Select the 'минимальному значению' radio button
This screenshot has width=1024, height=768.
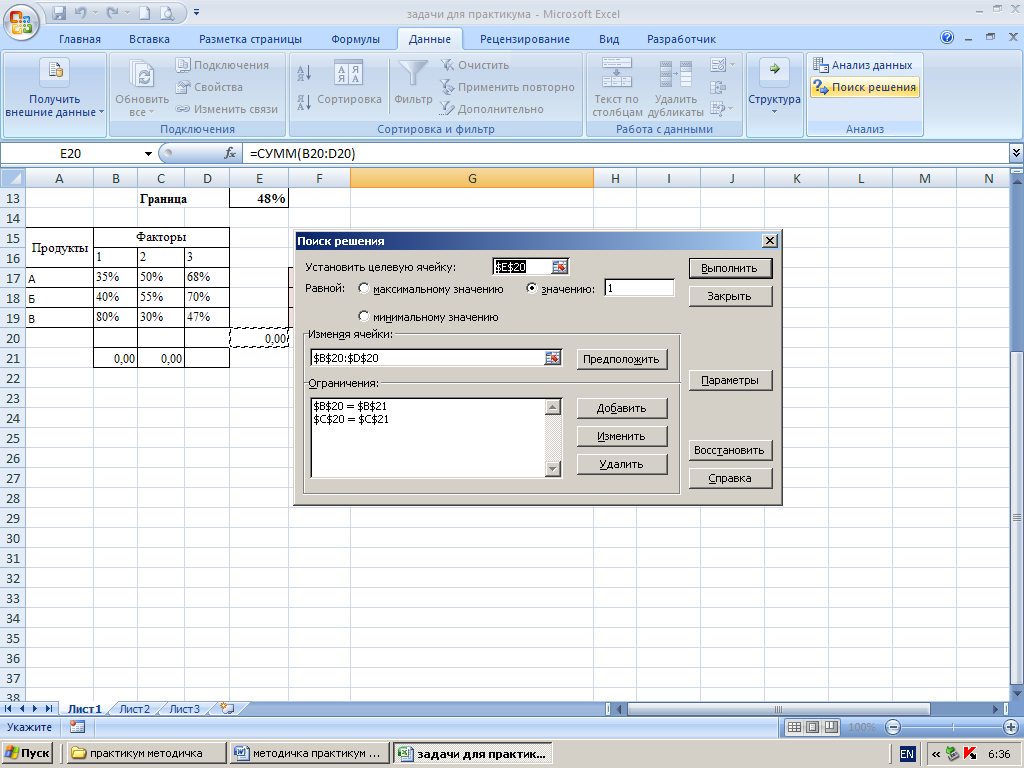[363, 317]
